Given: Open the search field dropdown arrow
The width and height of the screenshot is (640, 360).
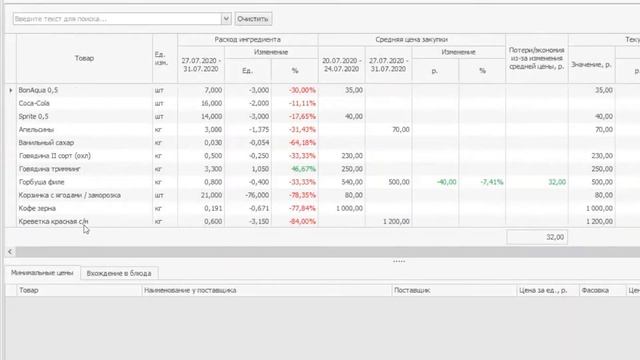Looking at the screenshot, I should pyautogui.click(x=226, y=19).
